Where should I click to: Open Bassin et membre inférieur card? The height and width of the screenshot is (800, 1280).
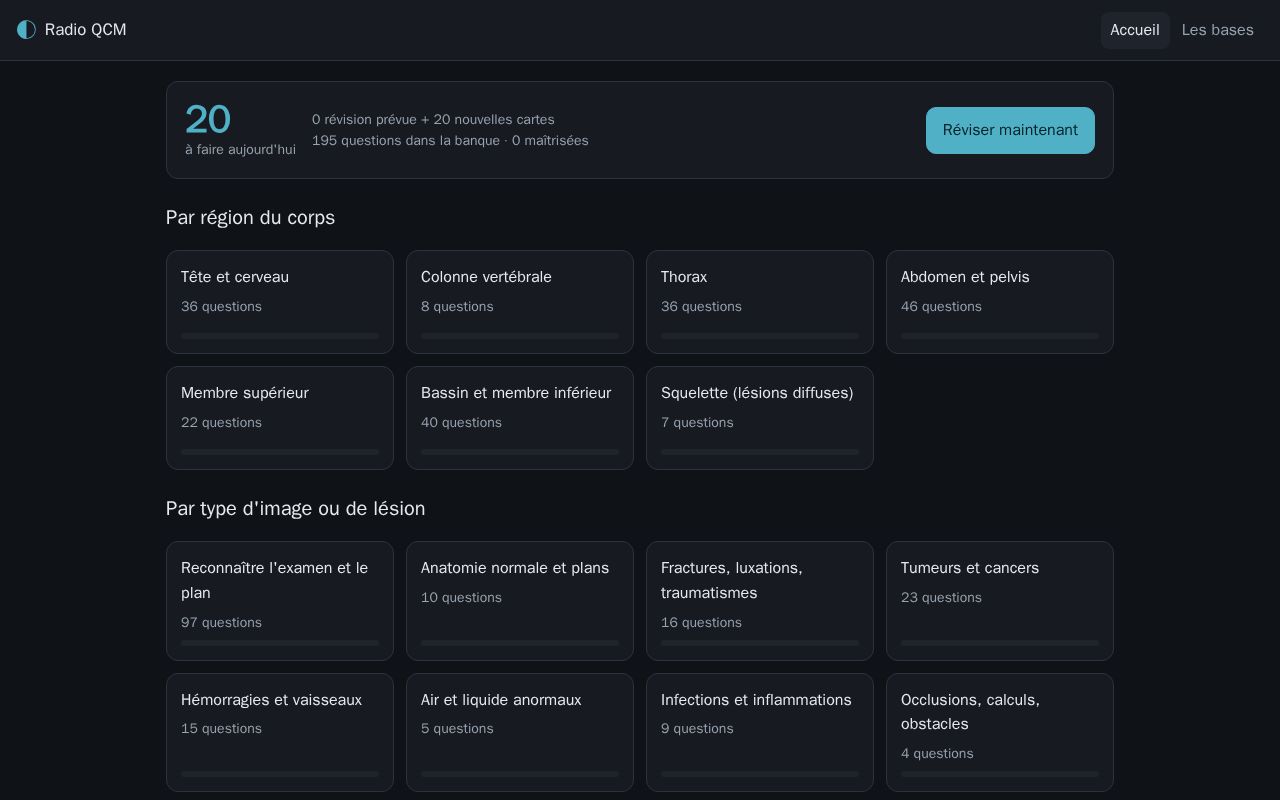click(x=520, y=418)
